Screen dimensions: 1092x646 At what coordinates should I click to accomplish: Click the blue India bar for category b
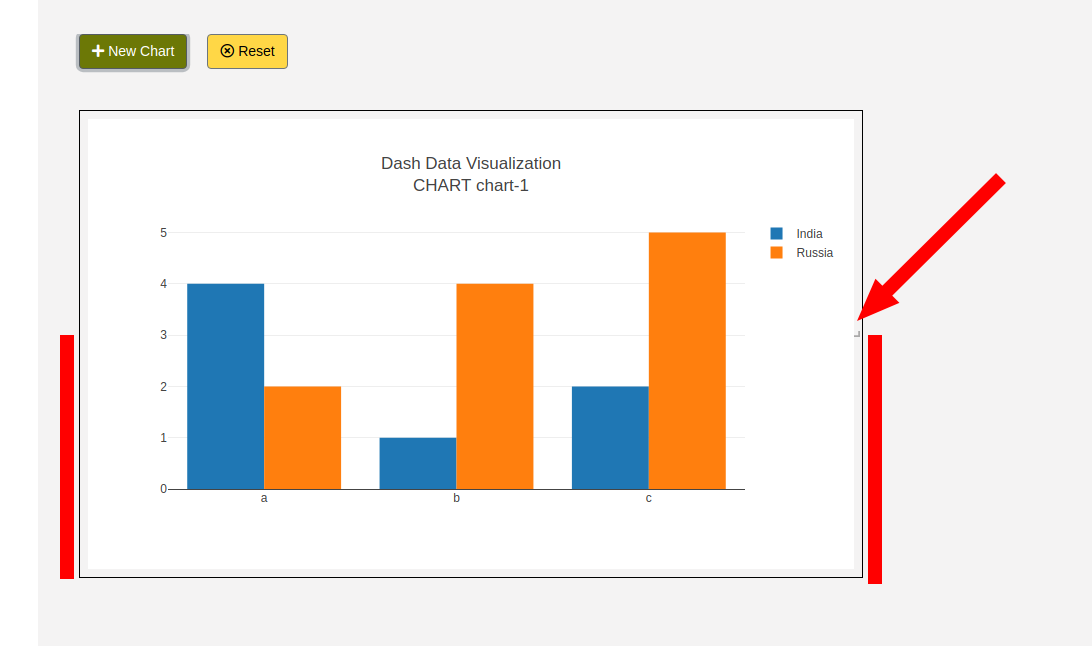[418, 464]
